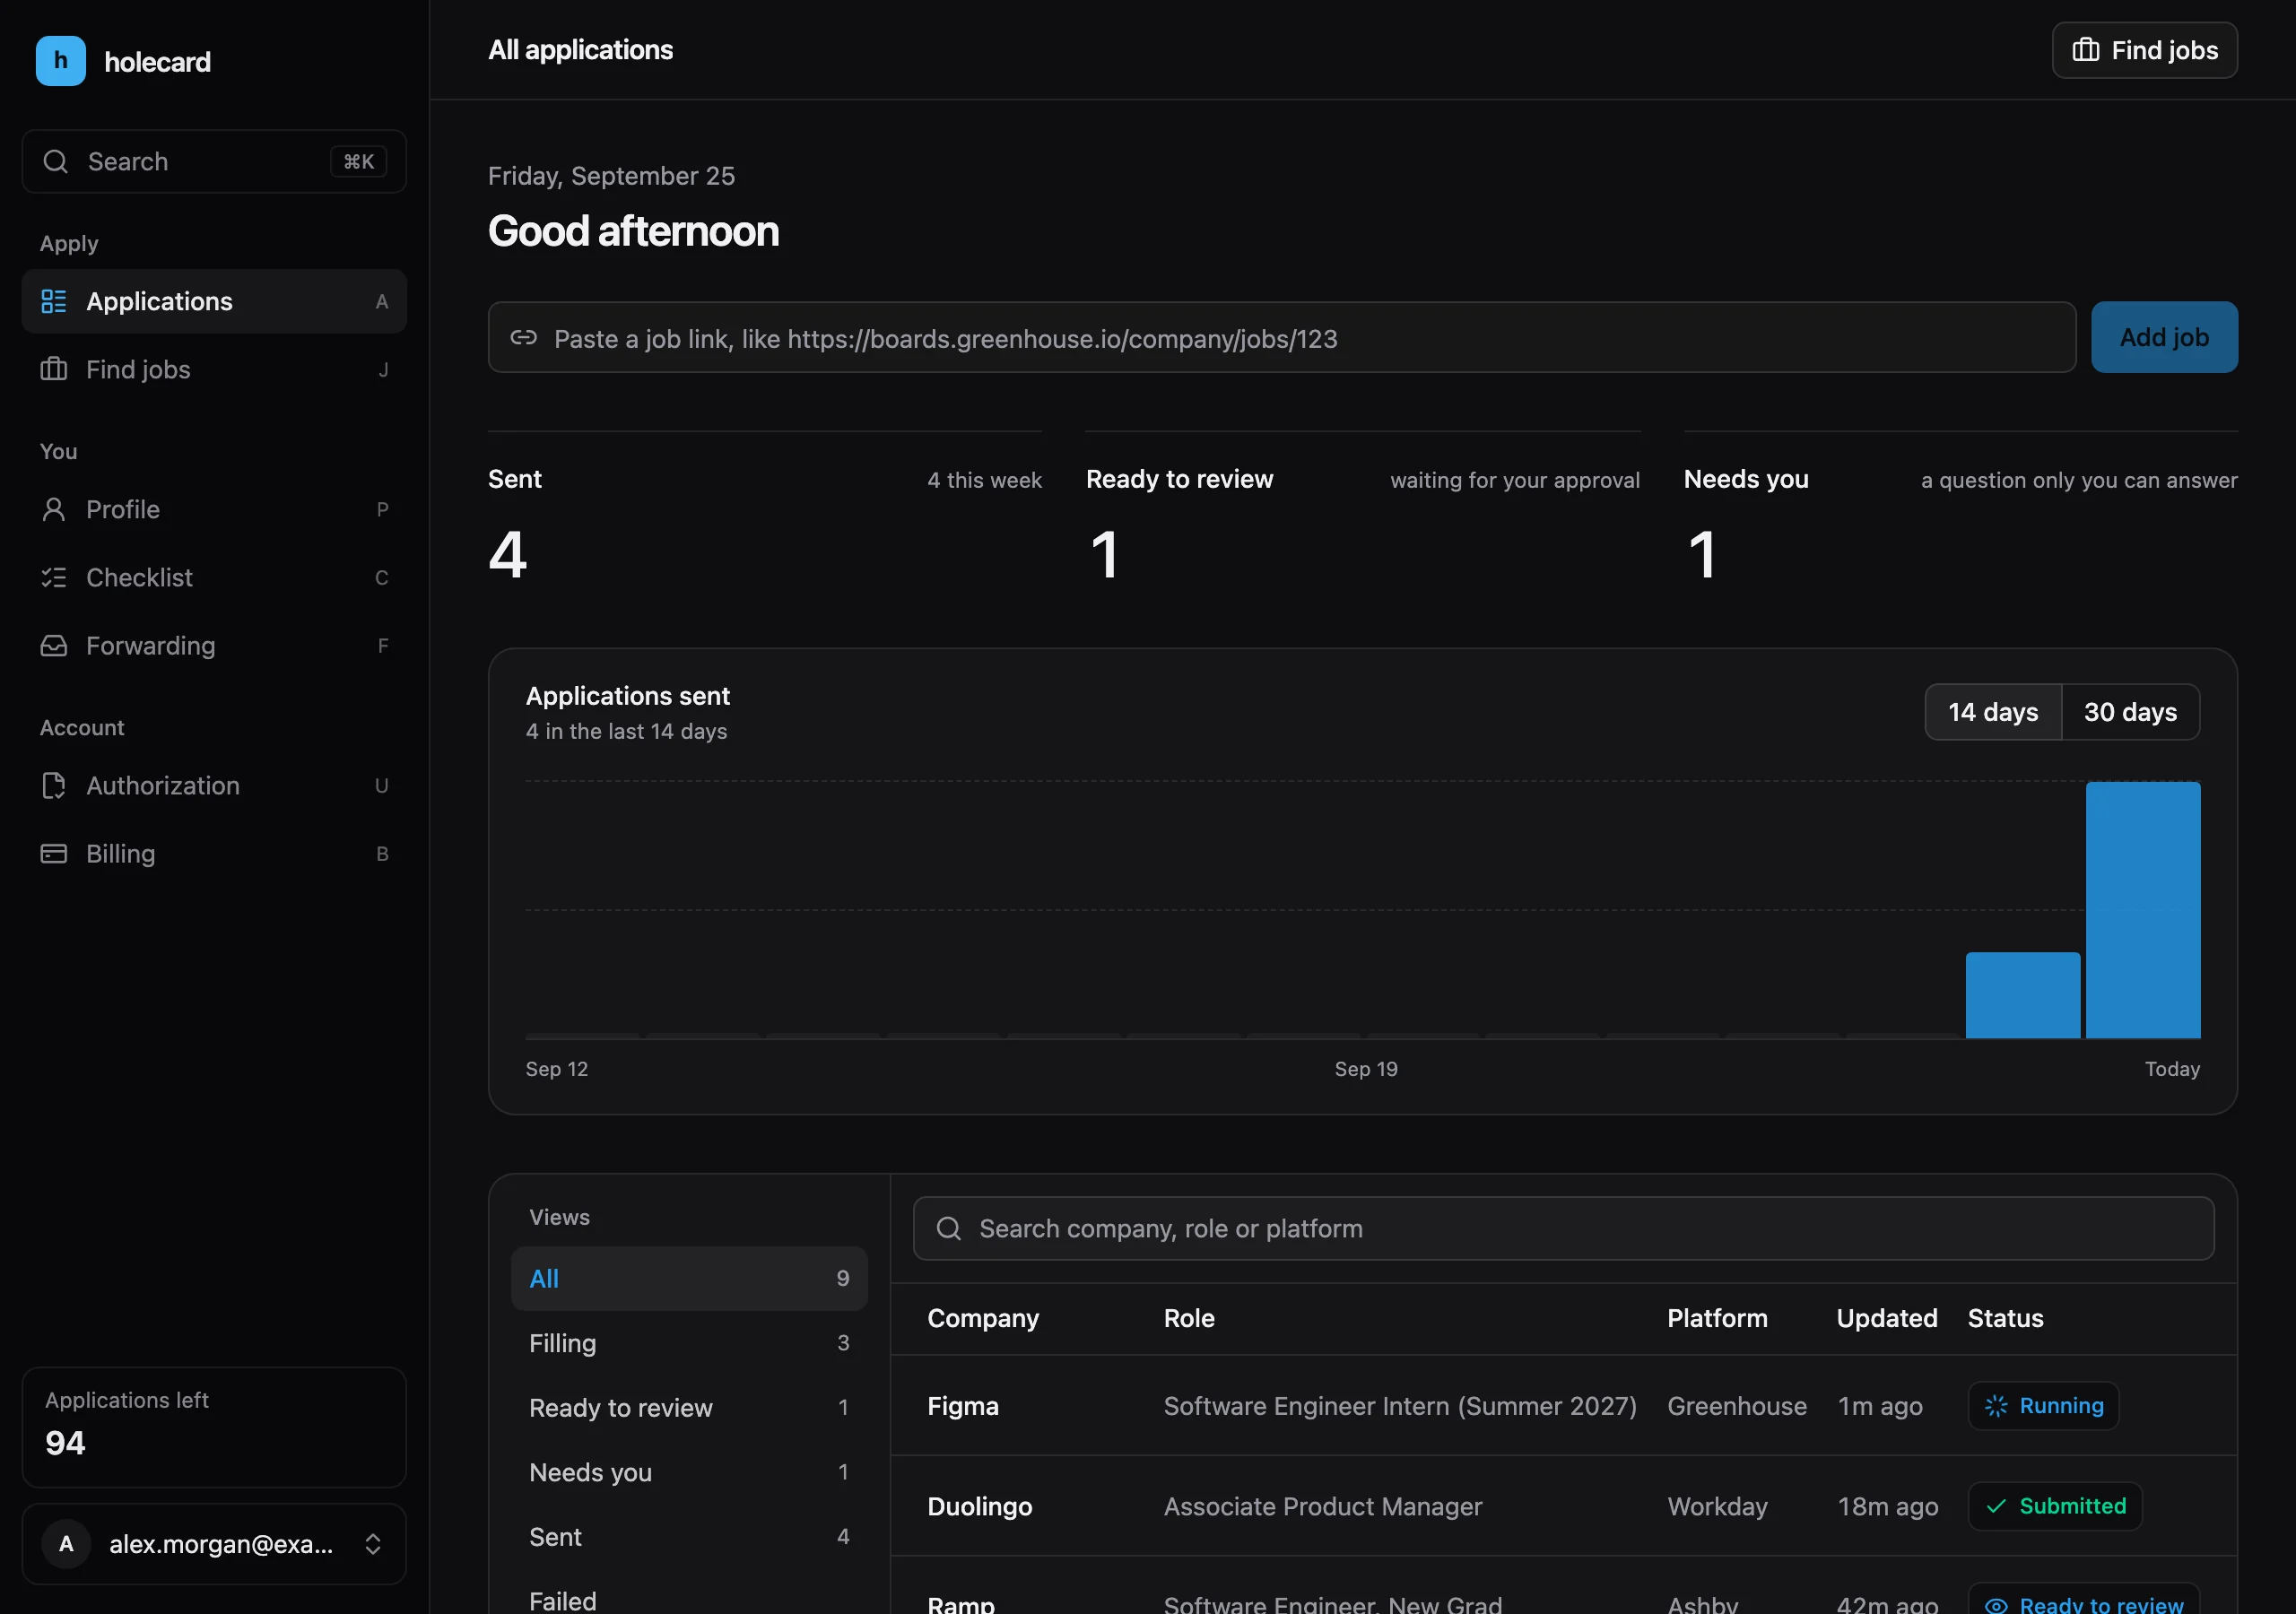
Task: Click the Billing card icon
Action: (x=54, y=853)
